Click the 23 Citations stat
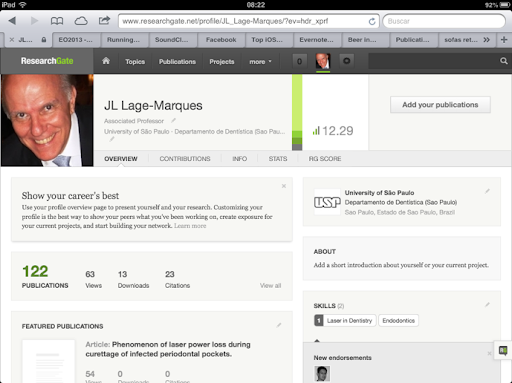The width and height of the screenshot is (512, 383). [177, 279]
